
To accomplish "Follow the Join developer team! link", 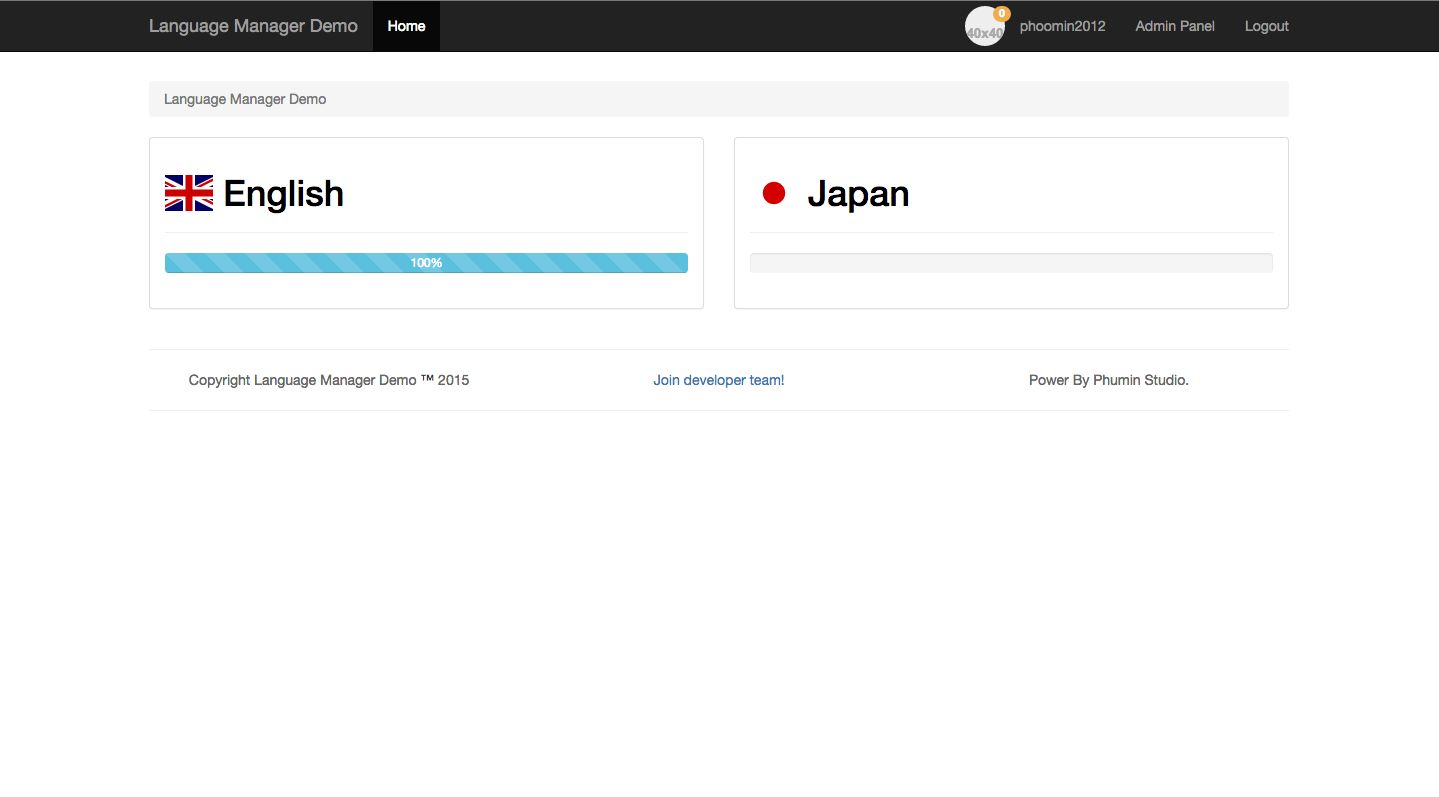I will coord(718,380).
